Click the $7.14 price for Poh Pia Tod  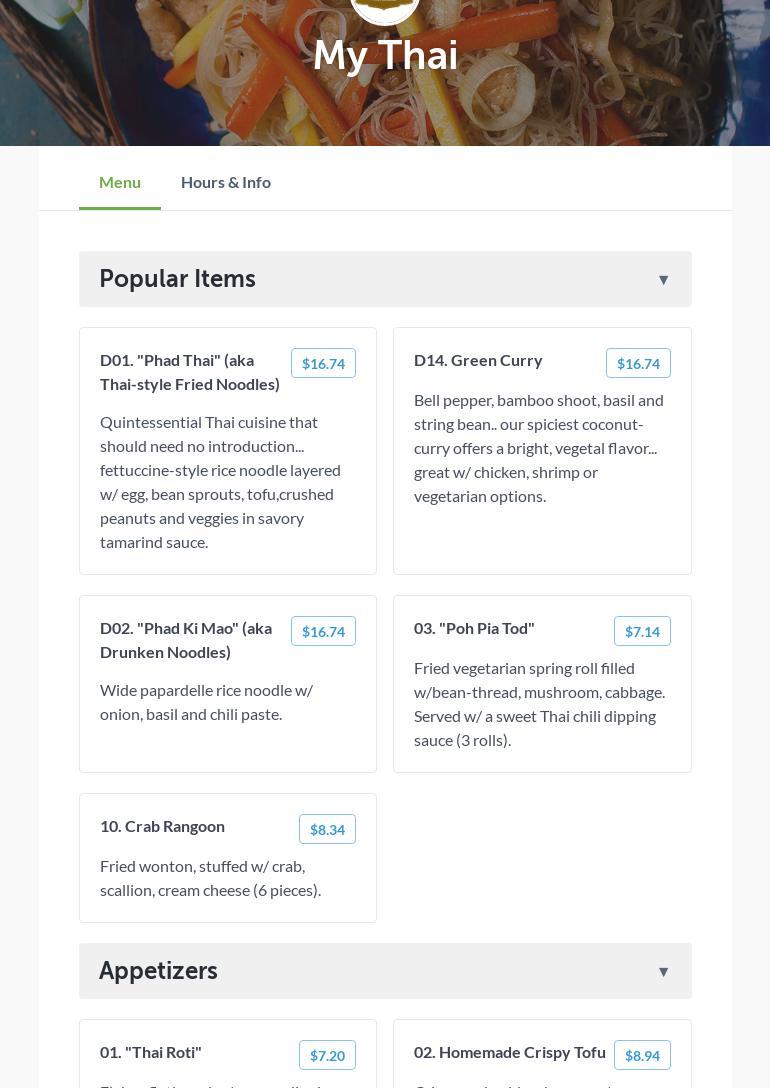point(642,631)
